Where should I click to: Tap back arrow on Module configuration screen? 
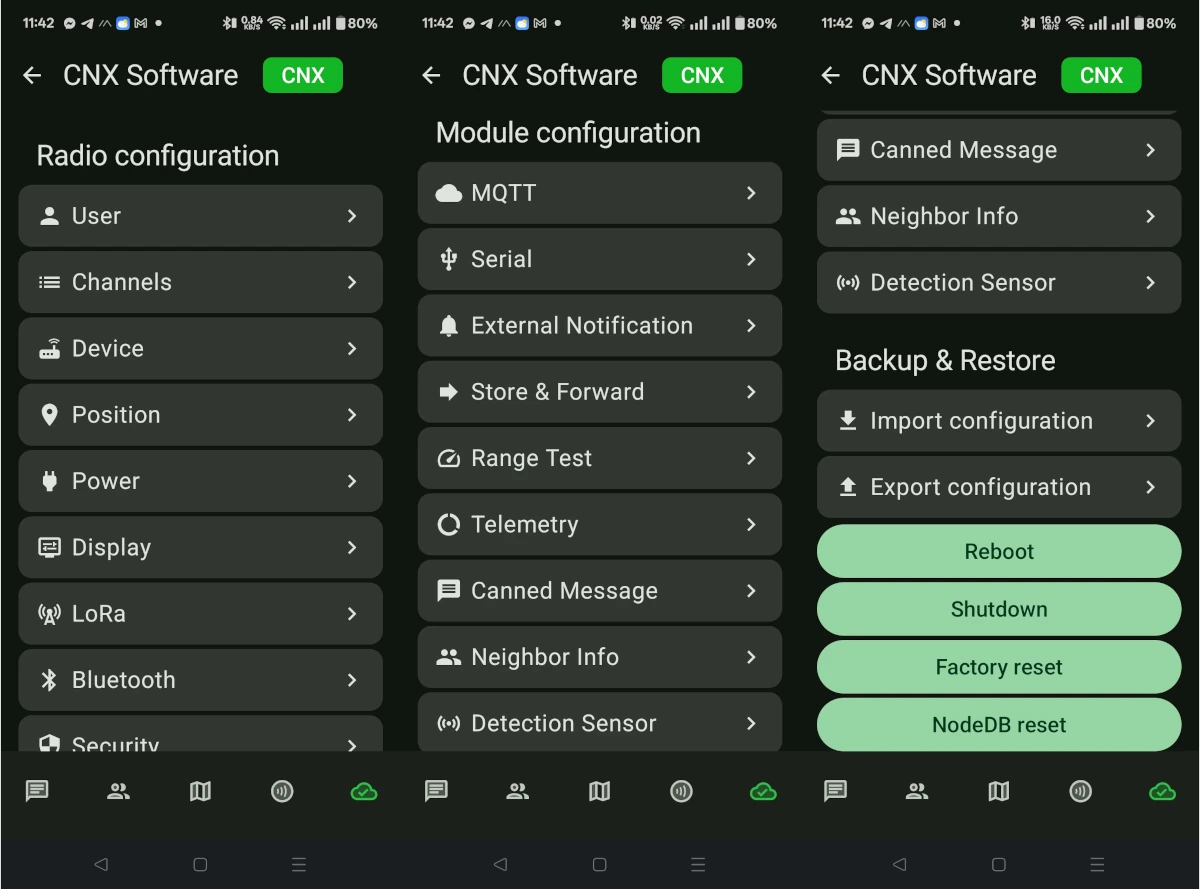pos(431,75)
